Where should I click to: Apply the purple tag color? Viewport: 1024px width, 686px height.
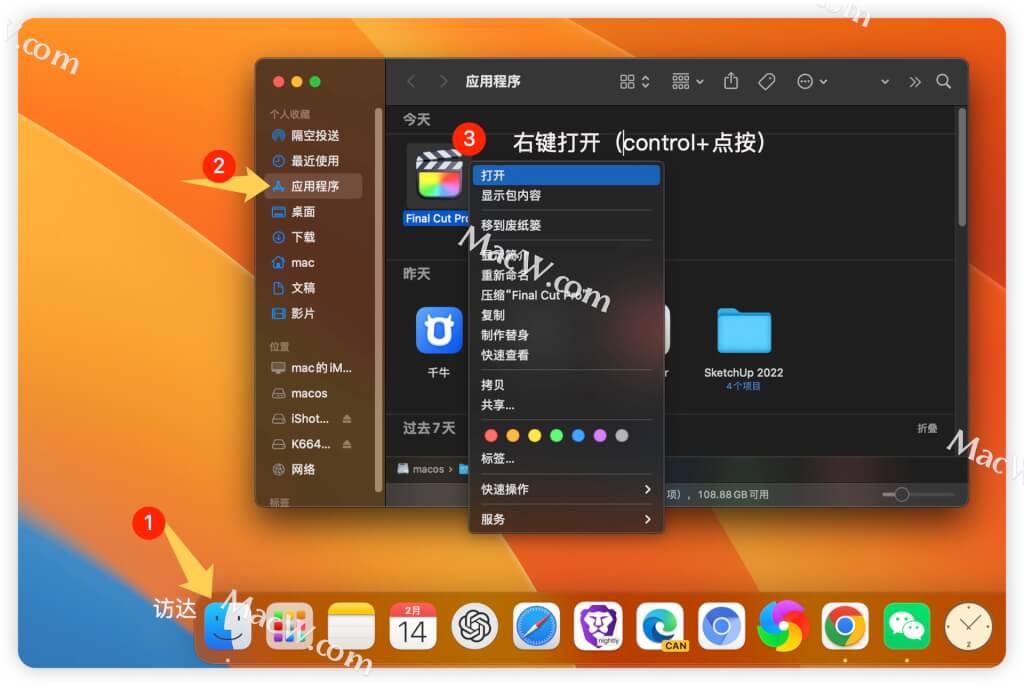[x=600, y=436]
